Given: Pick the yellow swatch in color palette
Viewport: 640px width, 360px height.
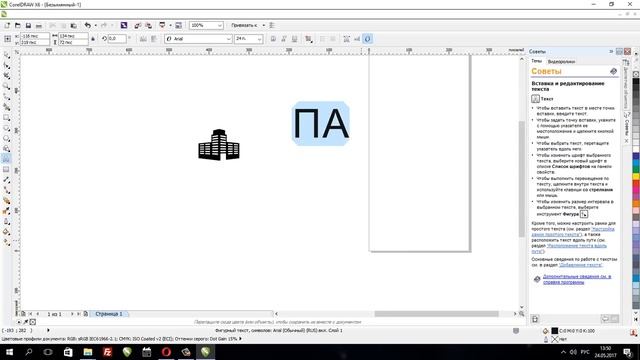Looking at the screenshot, I should pyautogui.click(x=636, y=176).
